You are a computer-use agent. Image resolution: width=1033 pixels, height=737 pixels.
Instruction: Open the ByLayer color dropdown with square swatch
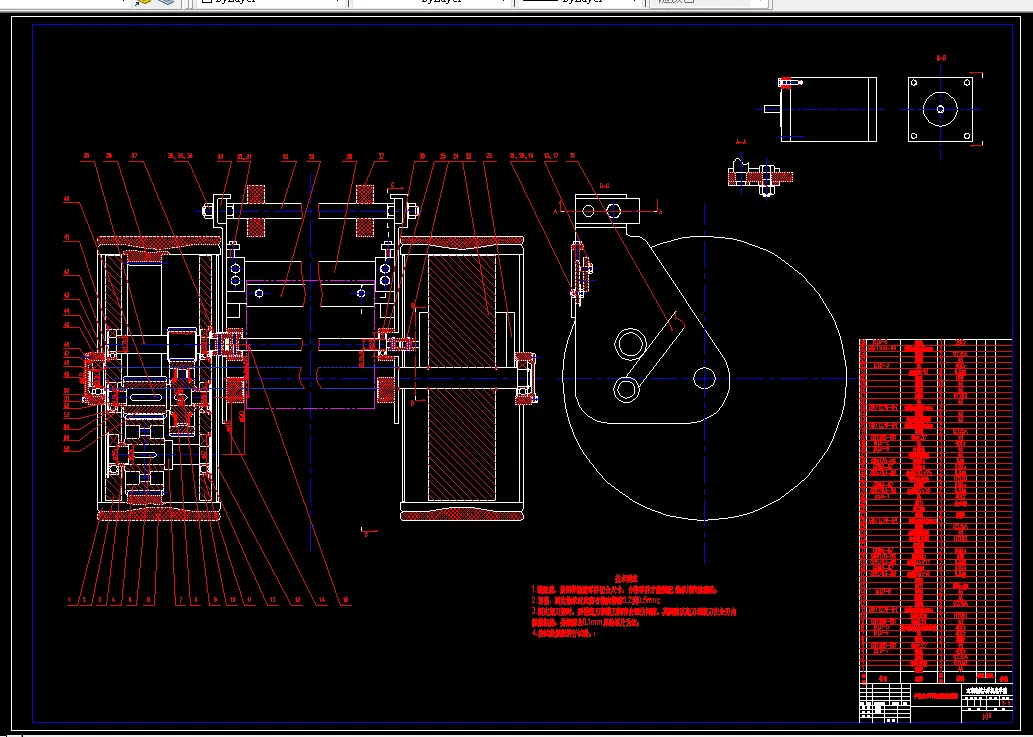[x=271, y=2]
